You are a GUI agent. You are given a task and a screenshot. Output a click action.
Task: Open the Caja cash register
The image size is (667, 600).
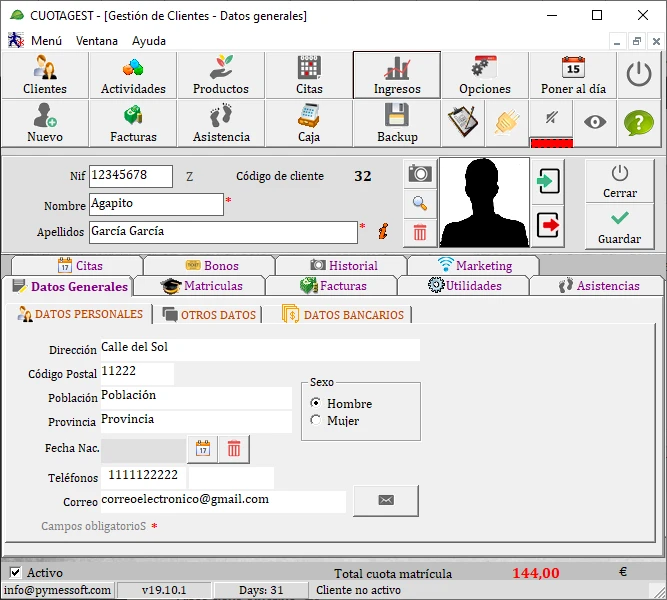click(309, 123)
